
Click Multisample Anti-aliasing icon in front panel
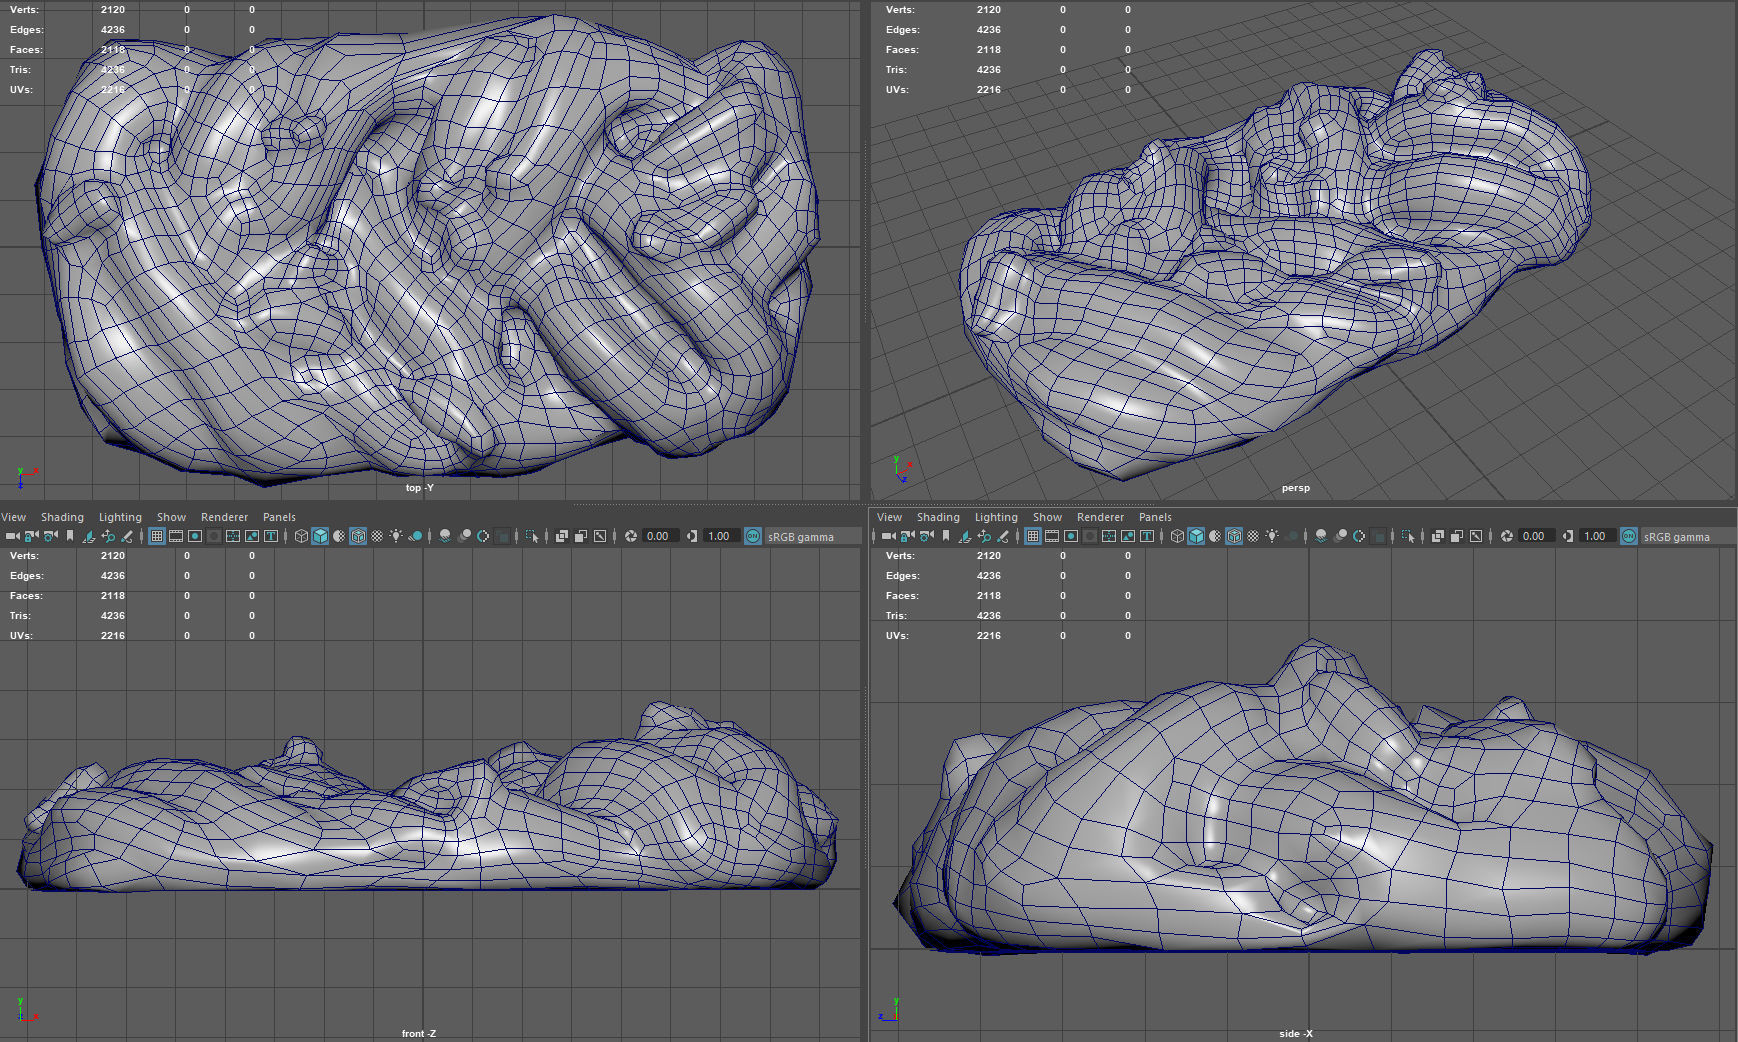pos(483,536)
